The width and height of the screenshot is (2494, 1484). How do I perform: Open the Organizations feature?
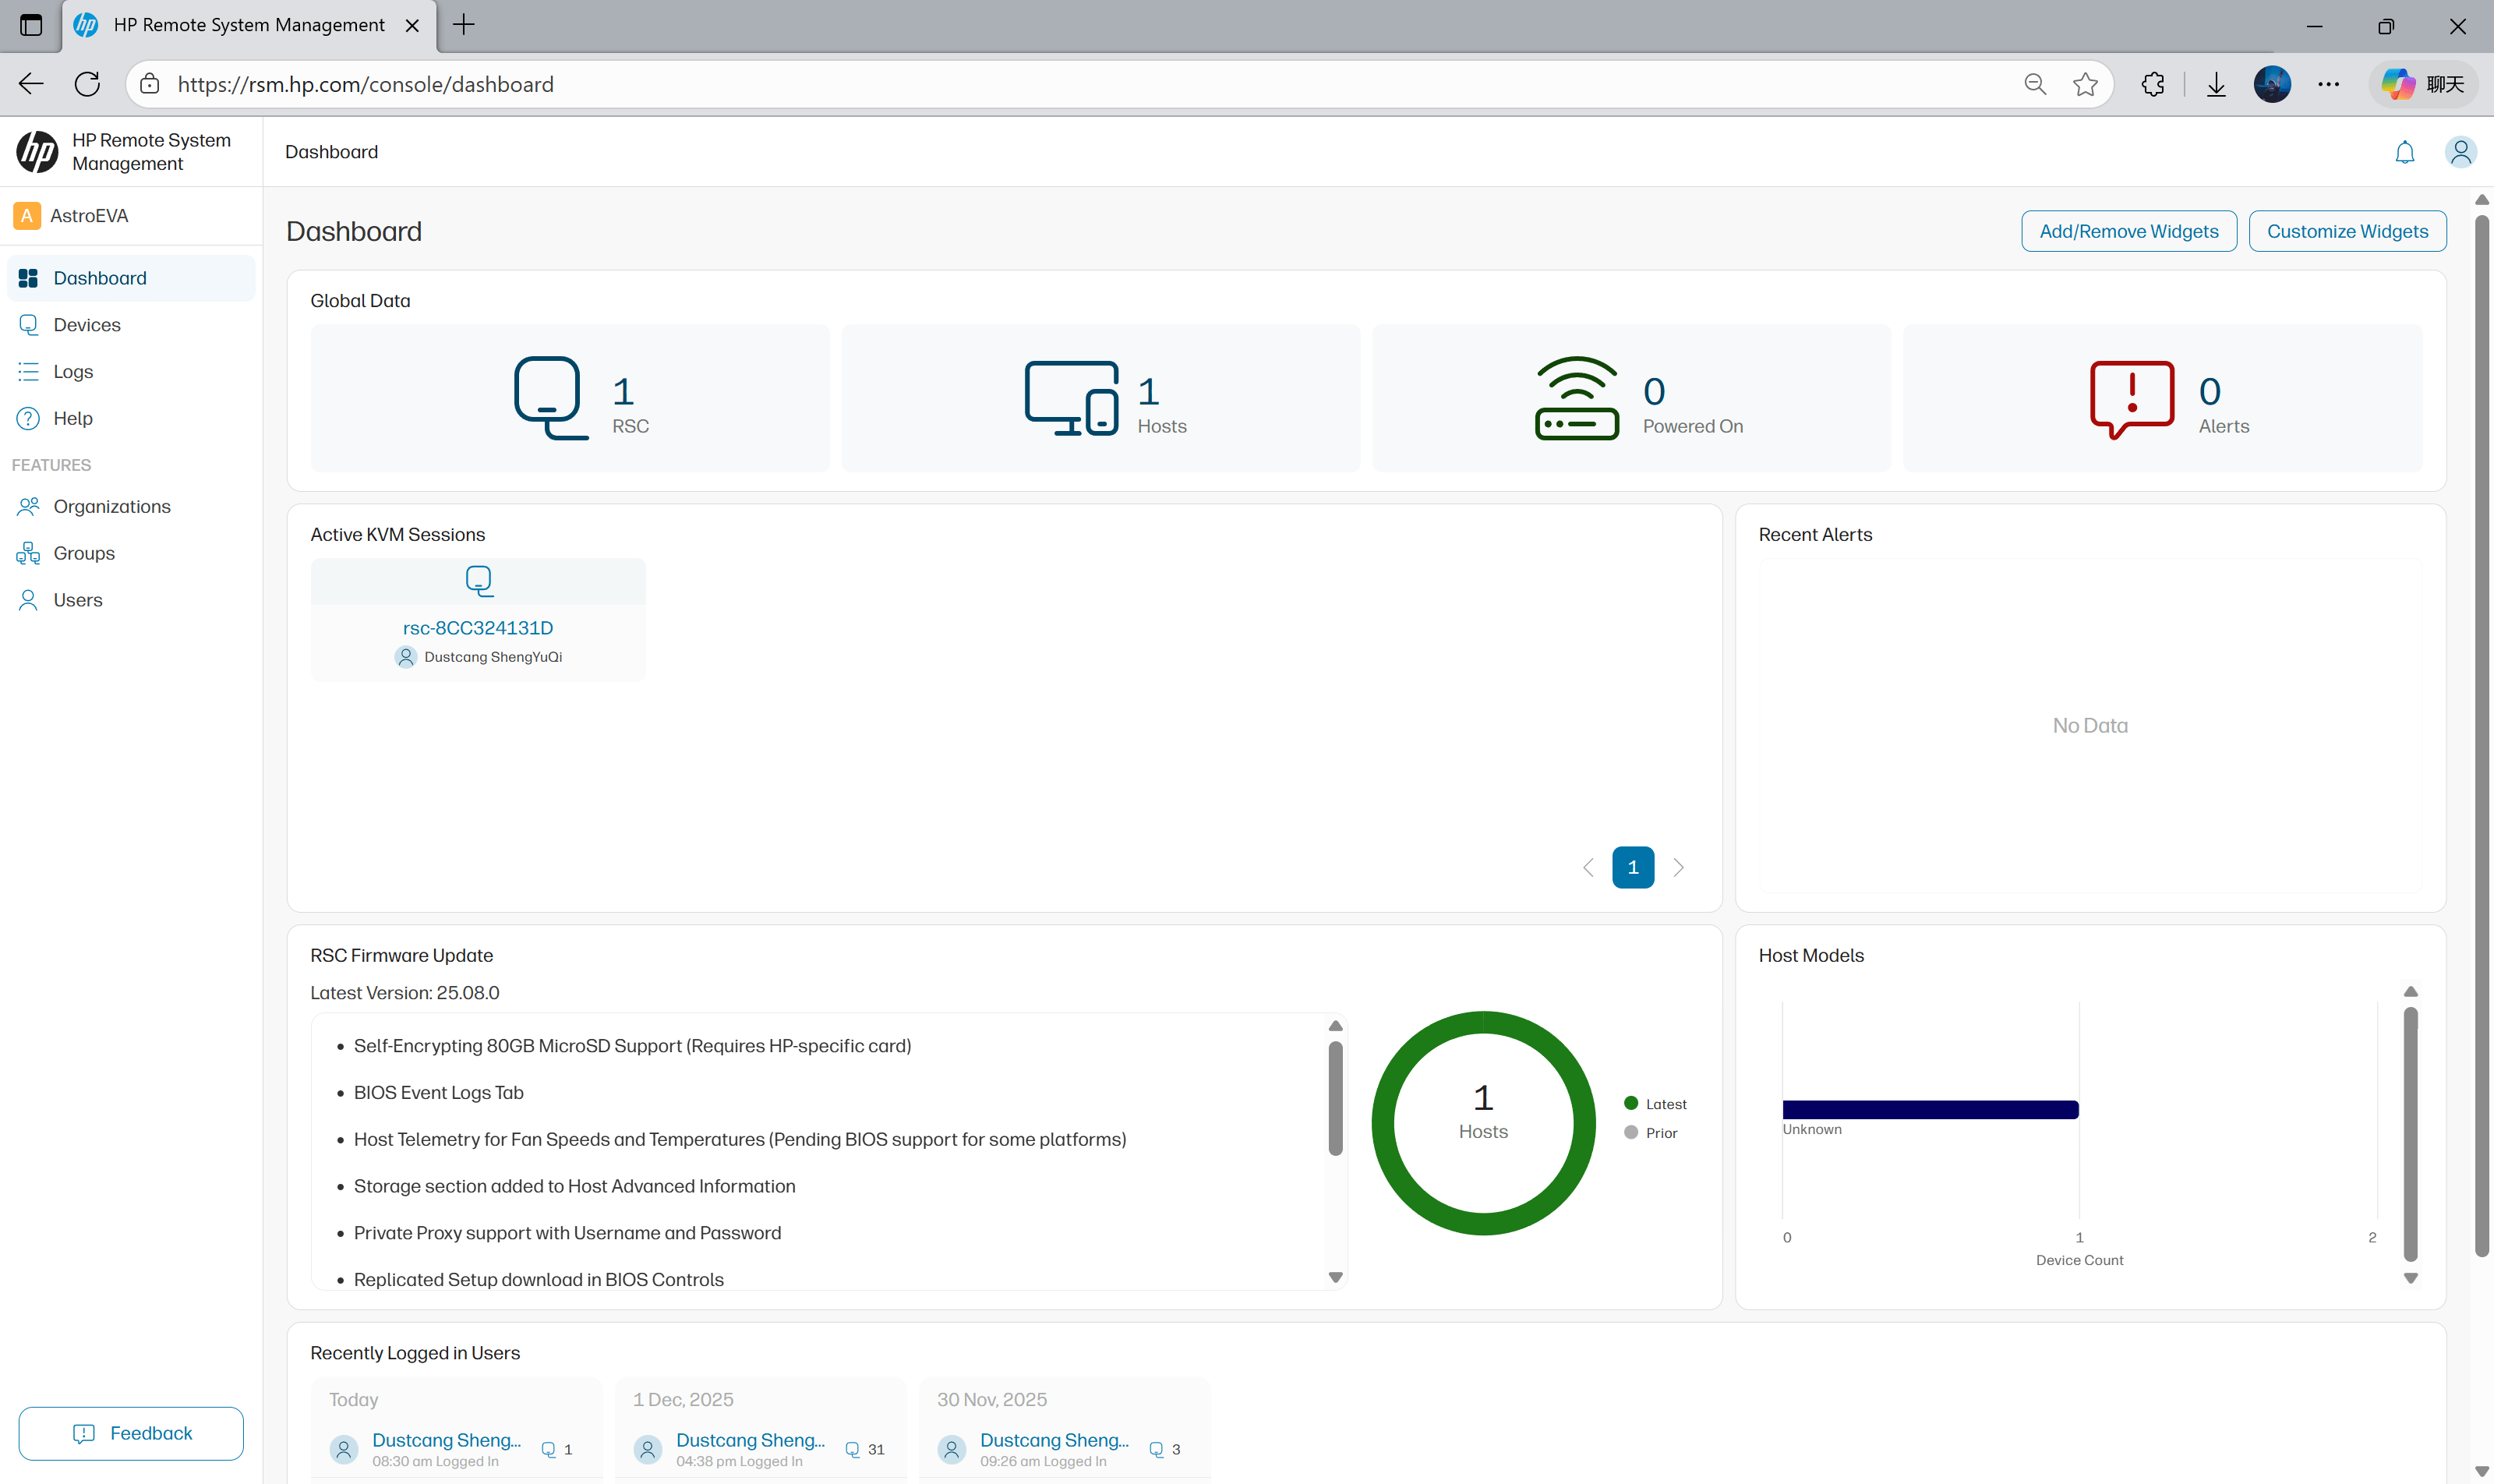coord(111,506)
